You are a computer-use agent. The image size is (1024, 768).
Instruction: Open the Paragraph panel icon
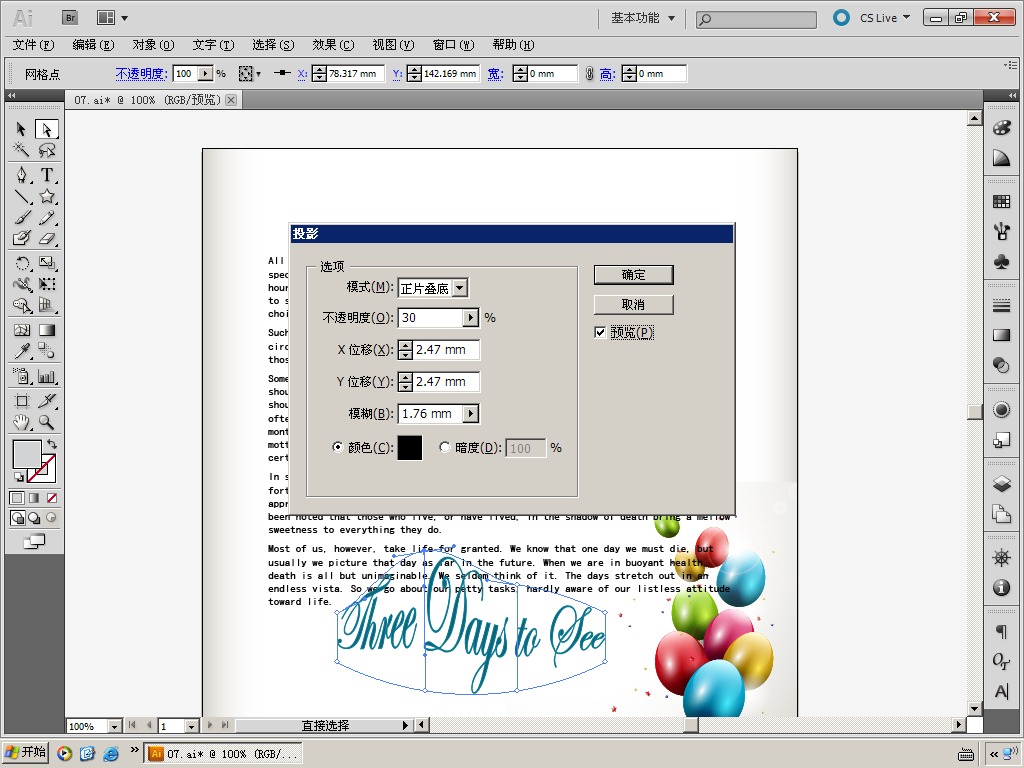pyautogui.click(x=1001, y=631)
